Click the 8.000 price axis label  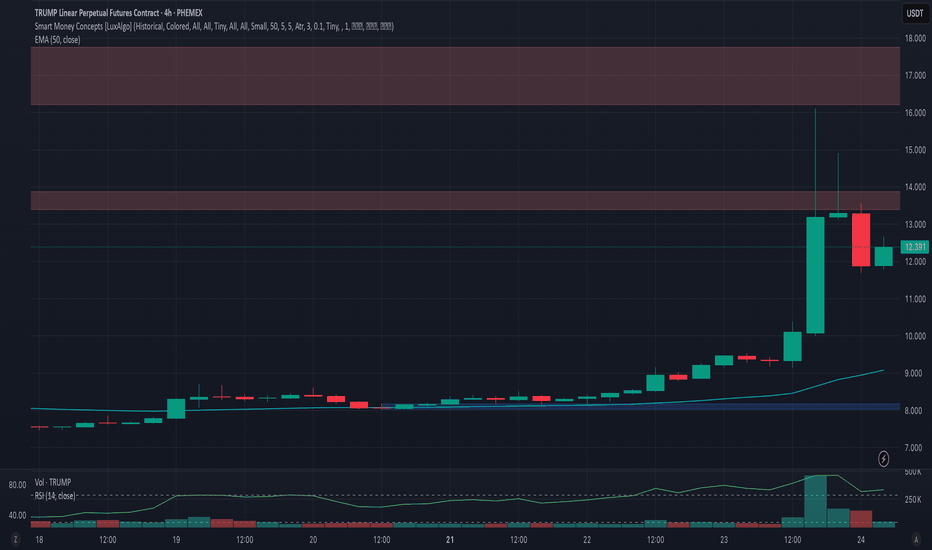[915, 411]
